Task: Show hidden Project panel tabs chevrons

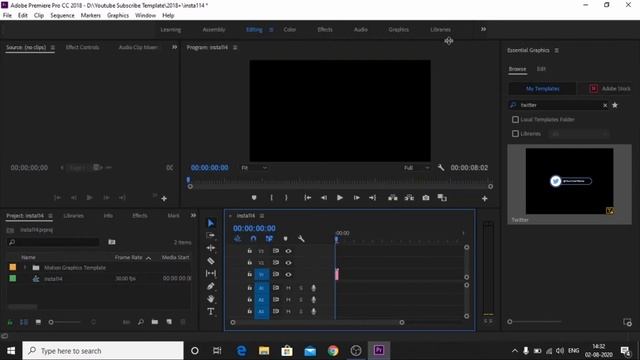Action: pos(193,216)
